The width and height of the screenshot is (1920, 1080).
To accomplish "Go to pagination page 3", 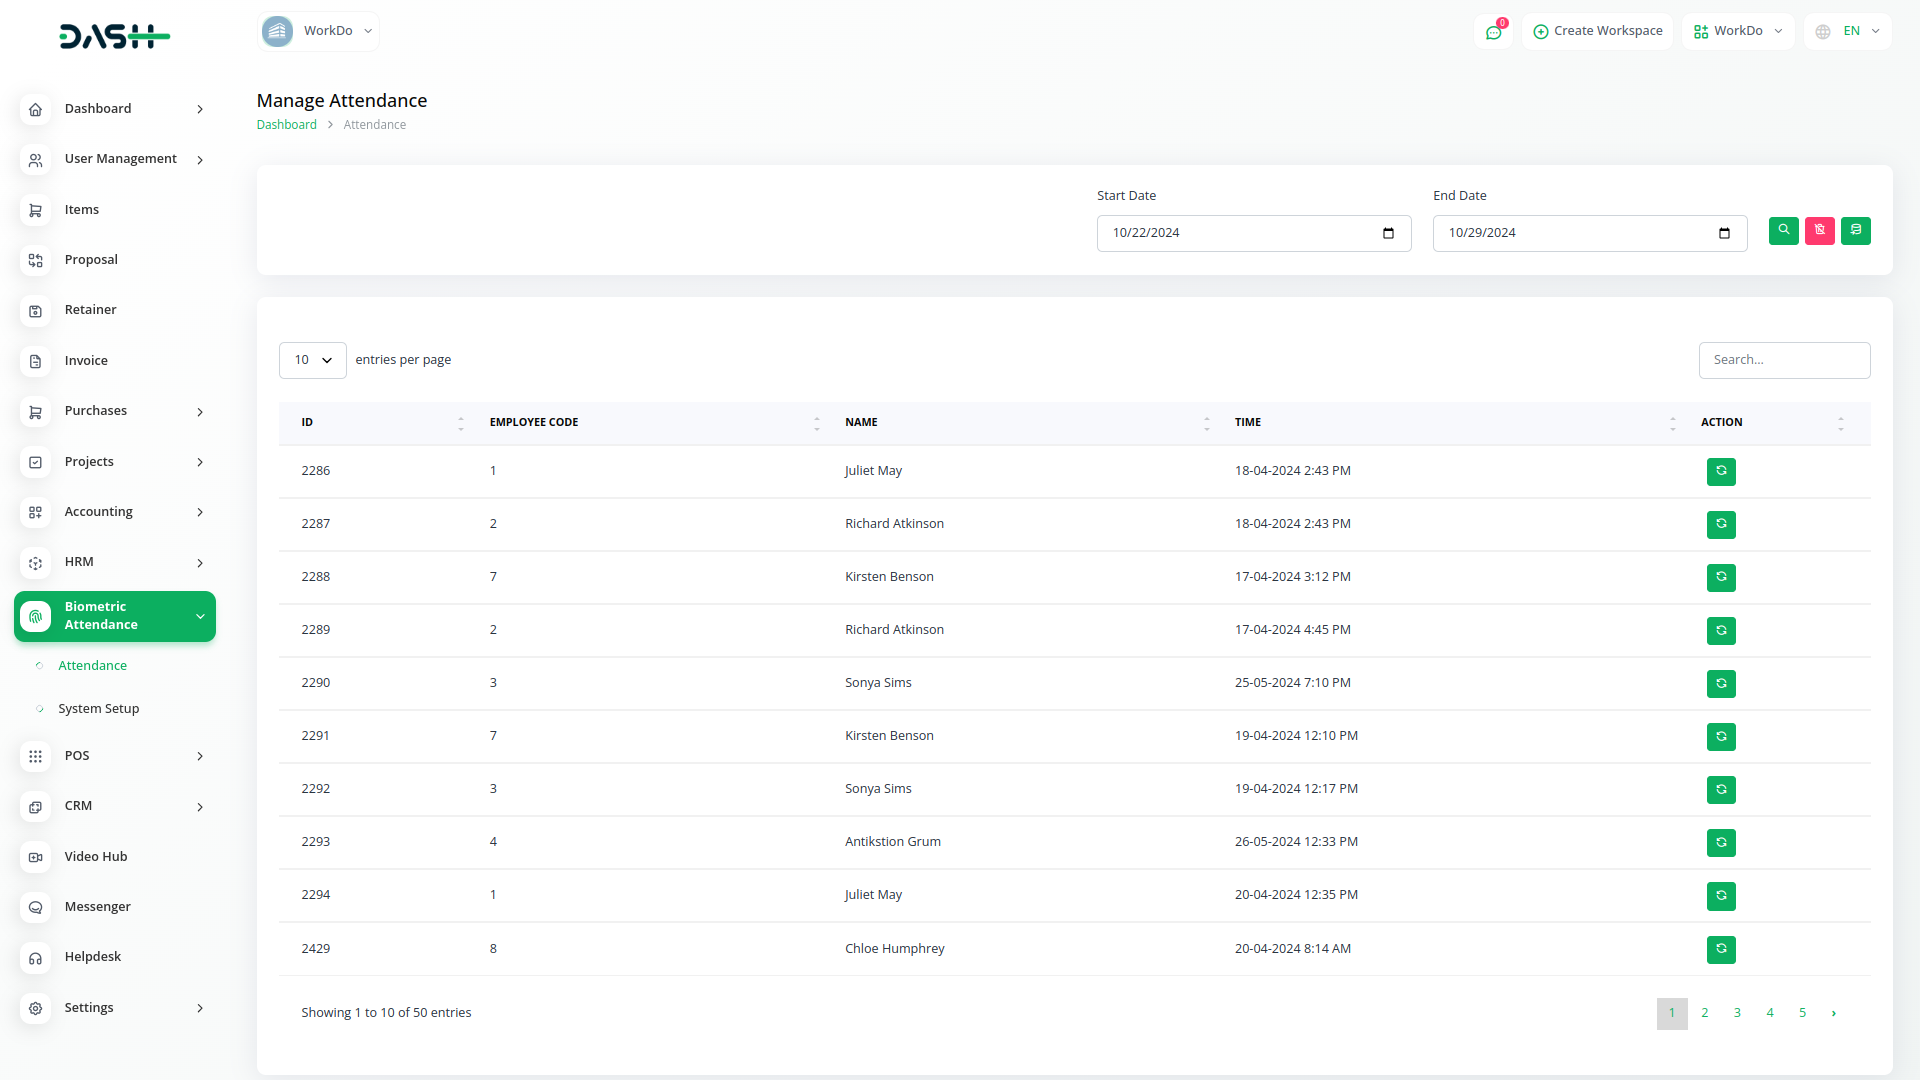I will coord(1737,1013).
